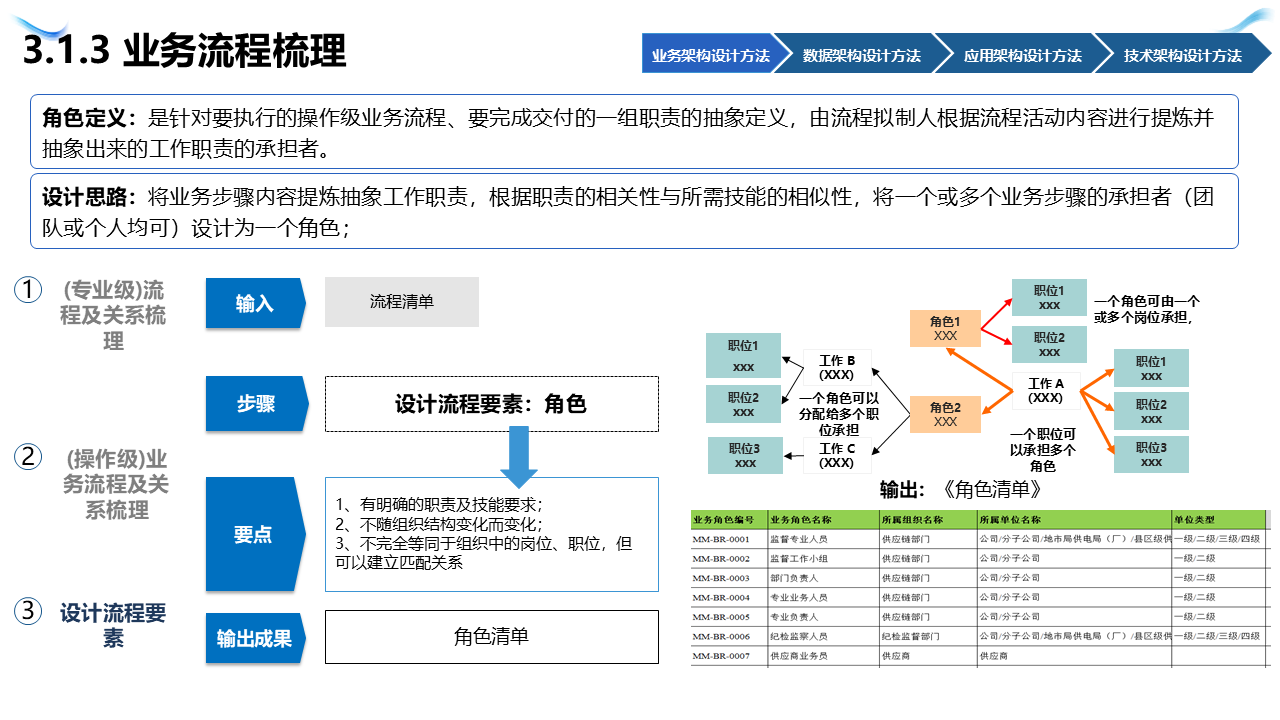Click 职位3 box pointed to by 工作 C
The image size is (1280, 720).
pyautogui.click(x=745, y=455)
